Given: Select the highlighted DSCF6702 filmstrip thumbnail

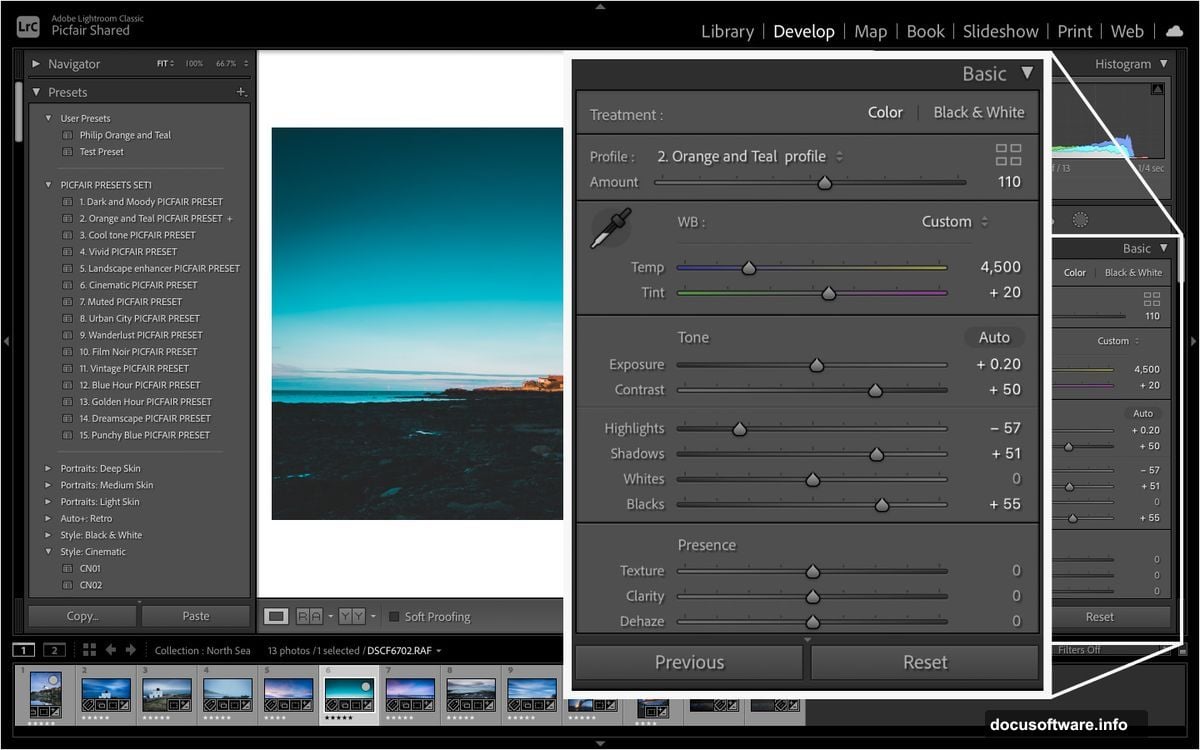Looking at the screenshot, I should pyautogui.click(x=348, y=693).
